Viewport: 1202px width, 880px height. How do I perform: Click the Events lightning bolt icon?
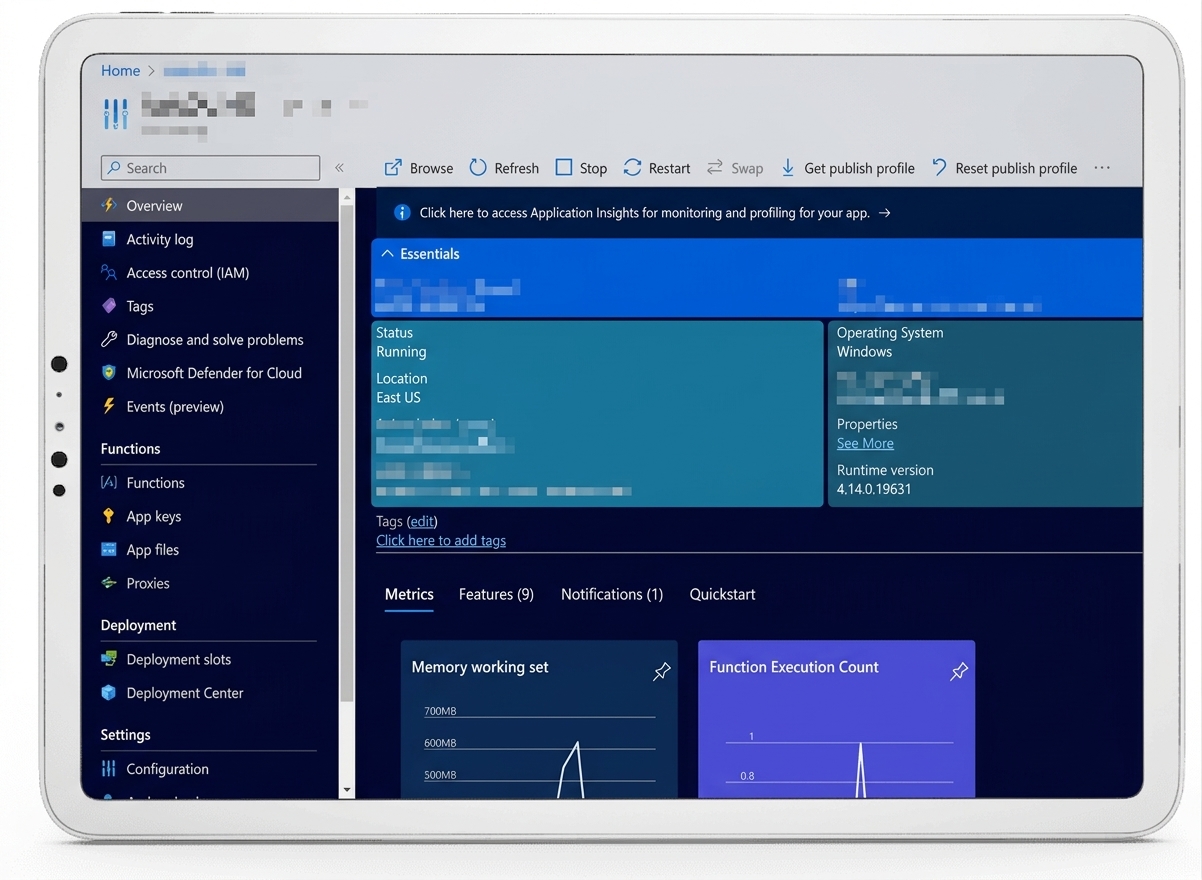pyautogui.click(x=109, y=406)
